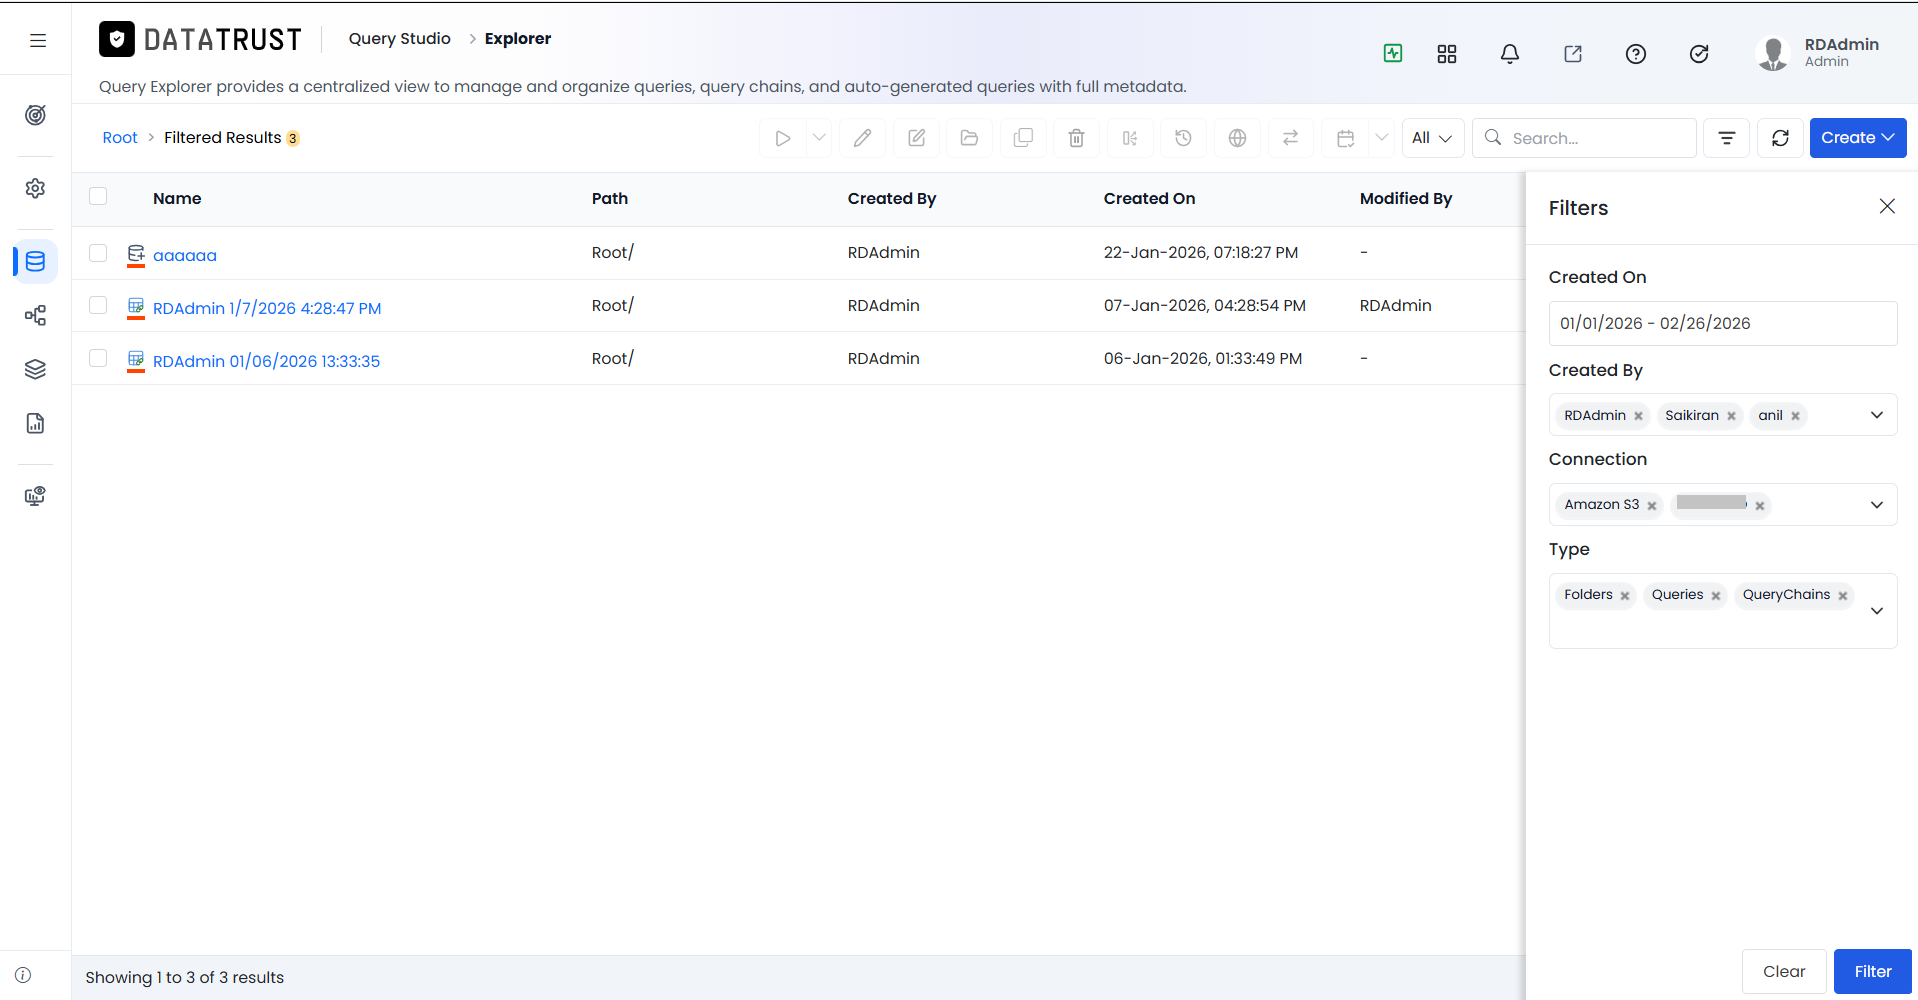
Task: Click the info icon at sidebar bottom
Action: click(x=23, y=975)
